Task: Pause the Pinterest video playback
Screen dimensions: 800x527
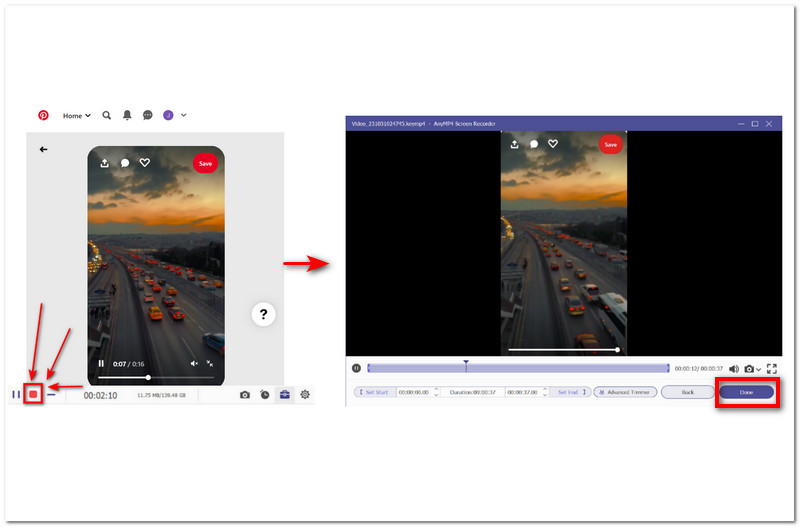Action: [x=101, y=364]
